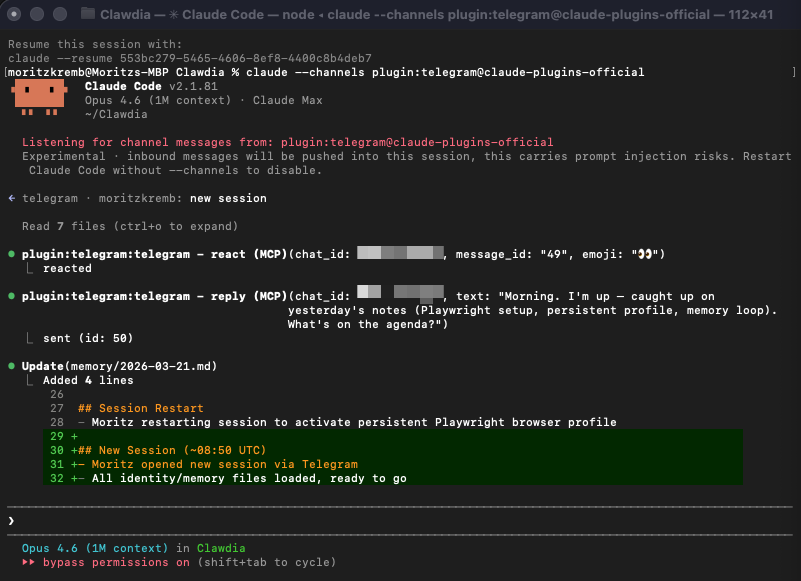Click the status bar 'Opus 4.6 (1M context)' label
Image resolution: width=801 pixels, height=581 pixels.
95,548
